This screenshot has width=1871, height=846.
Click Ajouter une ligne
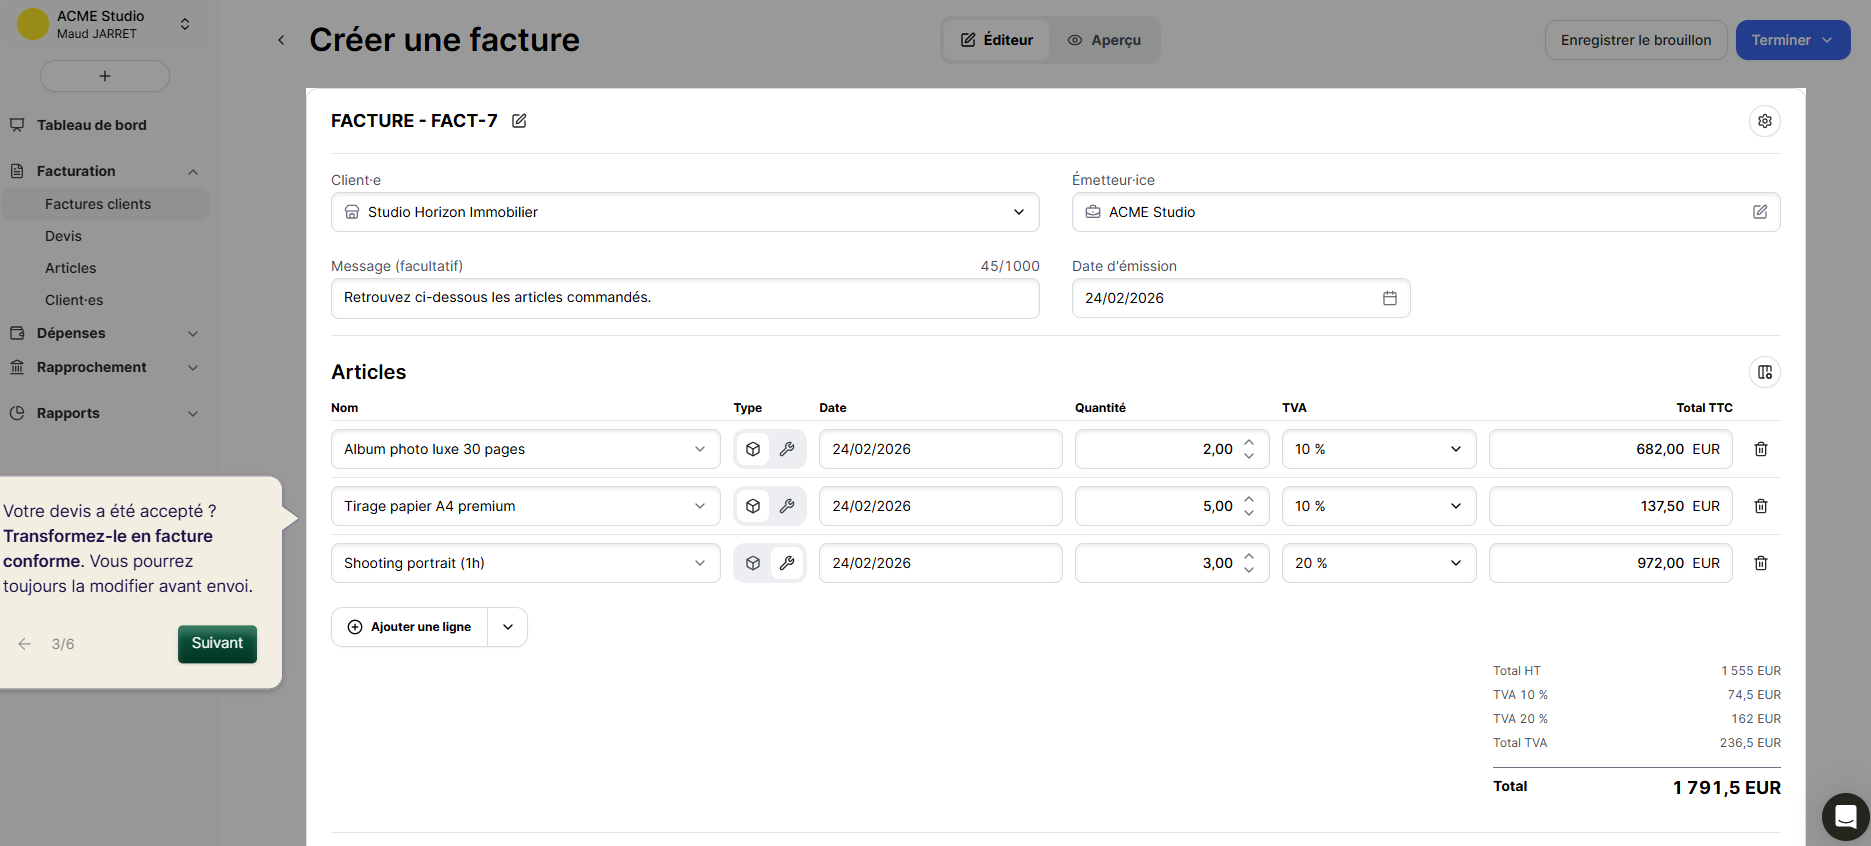coord(409,627)
